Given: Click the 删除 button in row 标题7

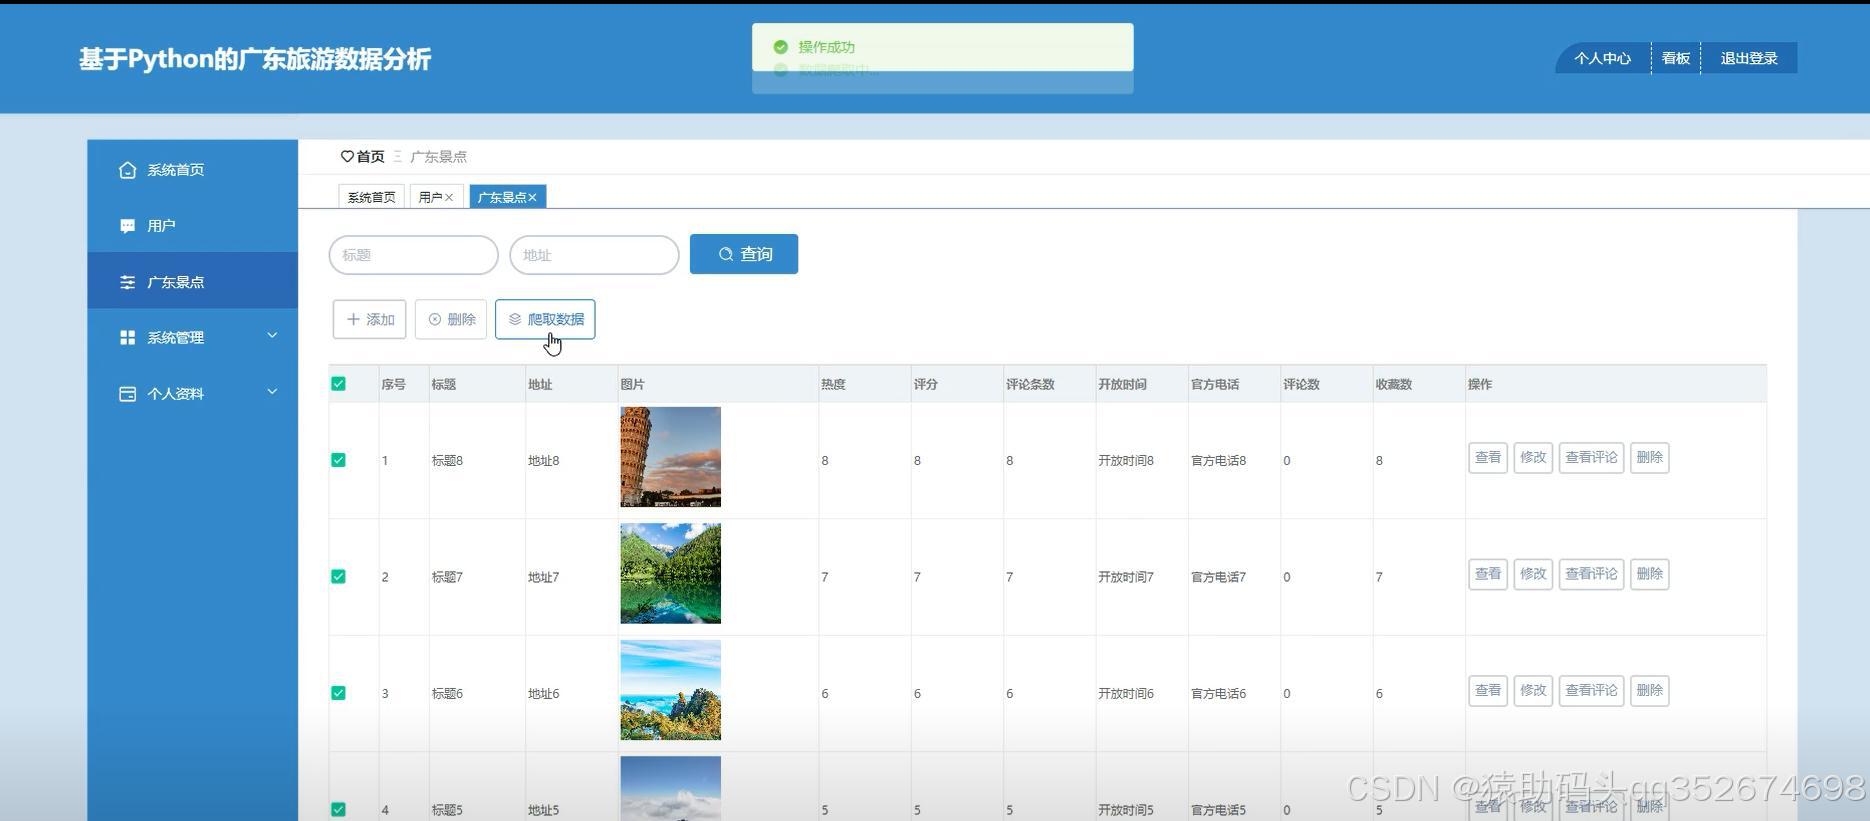Looking at the screenshot, I should [x=1649, y=574].
